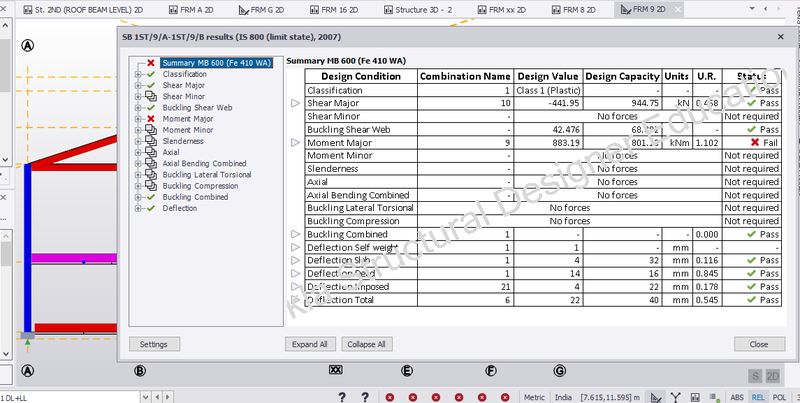Switch to Structure 3D - 2 tab
Screen dimensions: 800x403
[417, 10]
